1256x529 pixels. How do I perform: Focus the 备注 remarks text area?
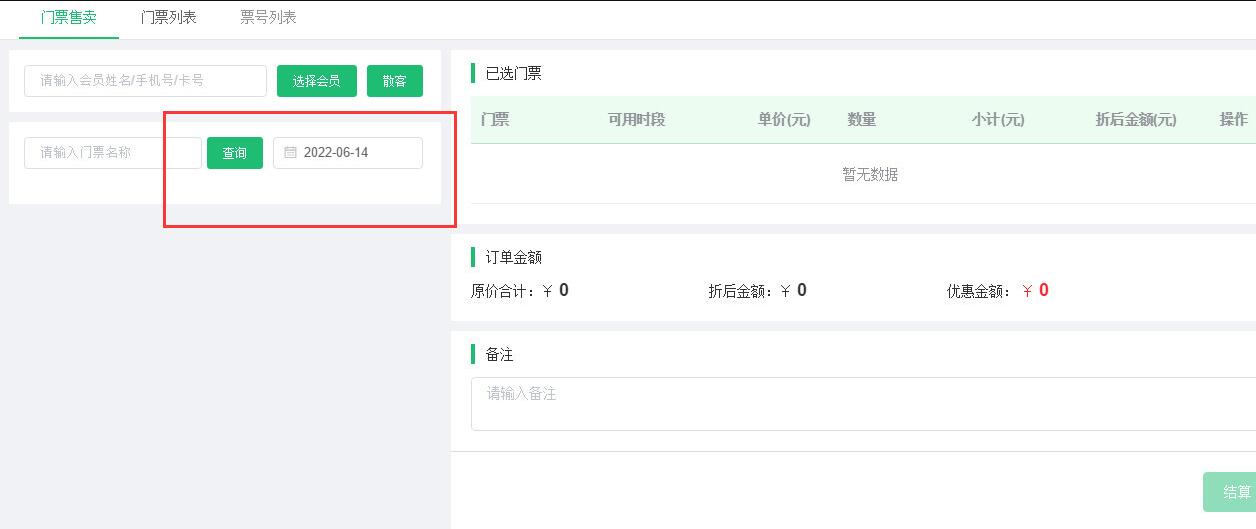(x=860, y=404)
